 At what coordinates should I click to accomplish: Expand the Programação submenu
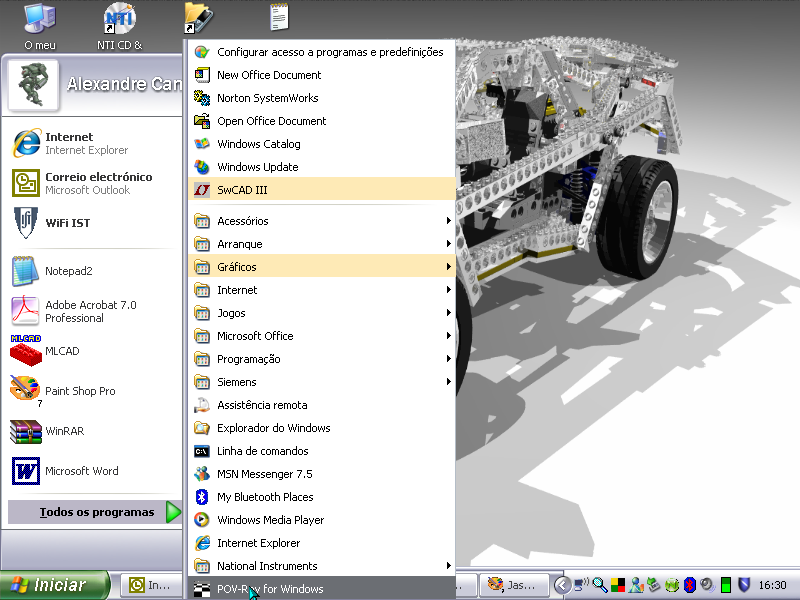coord(321,359)
